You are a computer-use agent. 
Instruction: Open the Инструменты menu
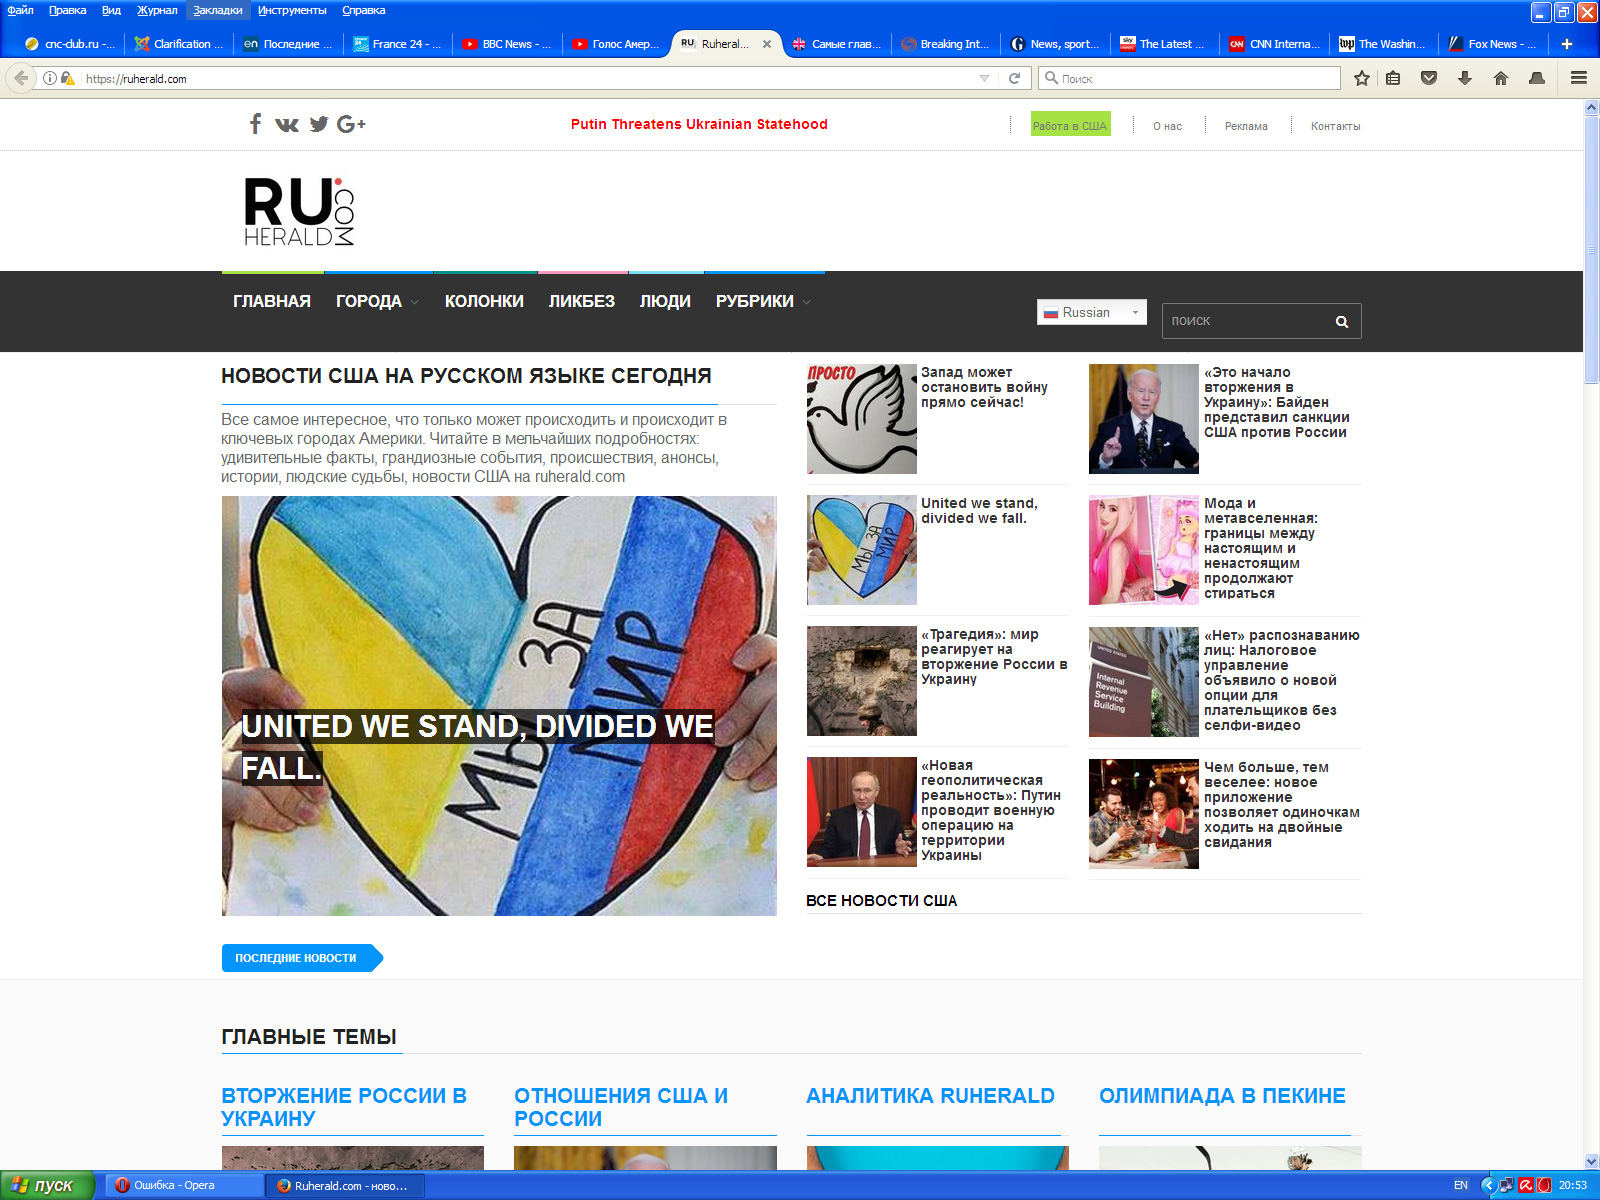coord(292,10)
